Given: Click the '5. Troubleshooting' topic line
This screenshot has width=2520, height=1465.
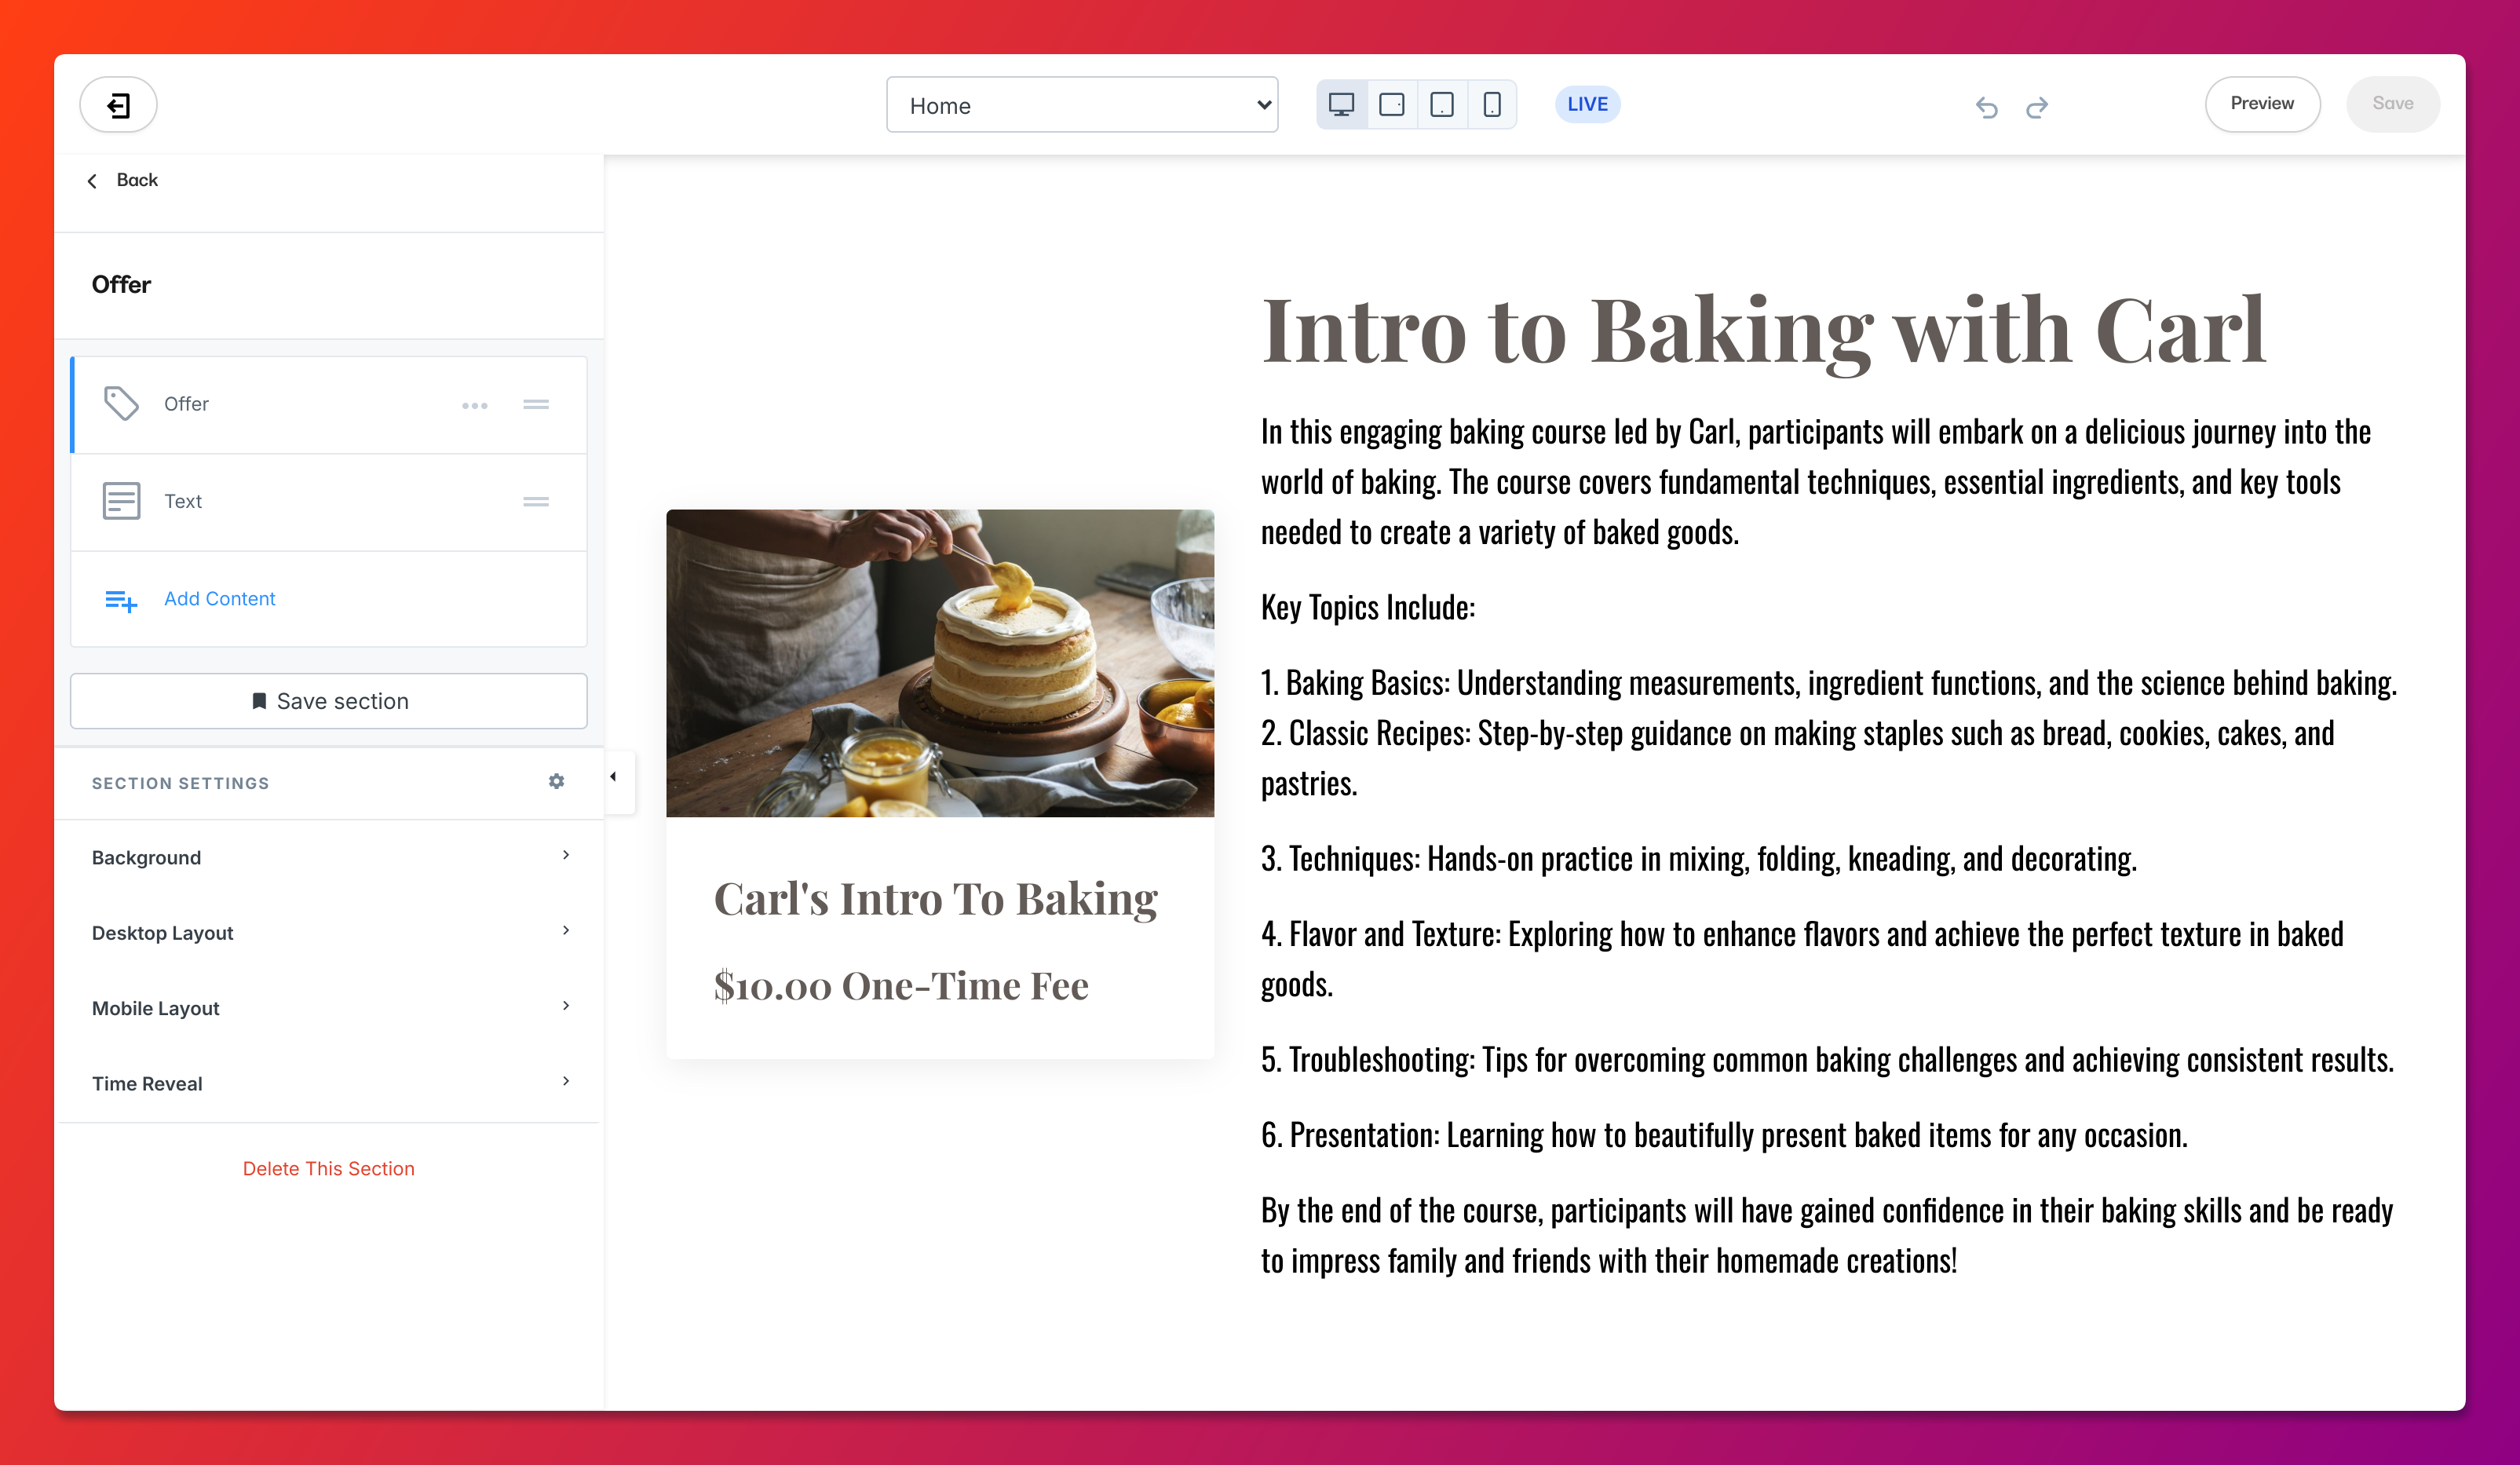Looking at the screenshot, I should click(1827, 1060).
